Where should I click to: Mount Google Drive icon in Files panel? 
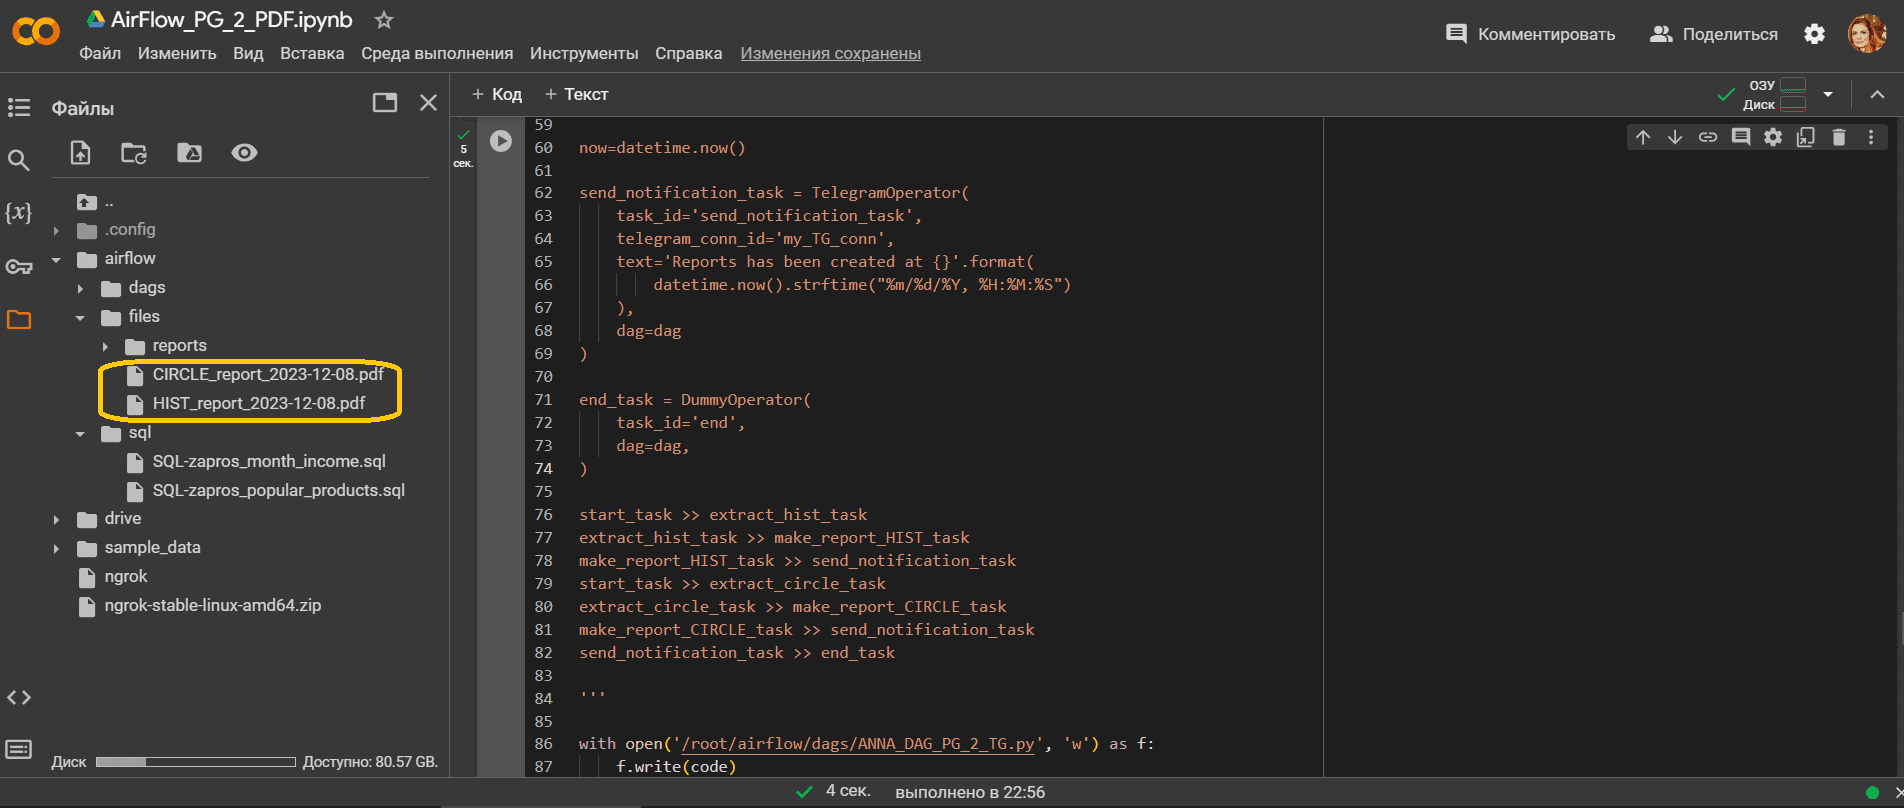click(x=189, y=152)
